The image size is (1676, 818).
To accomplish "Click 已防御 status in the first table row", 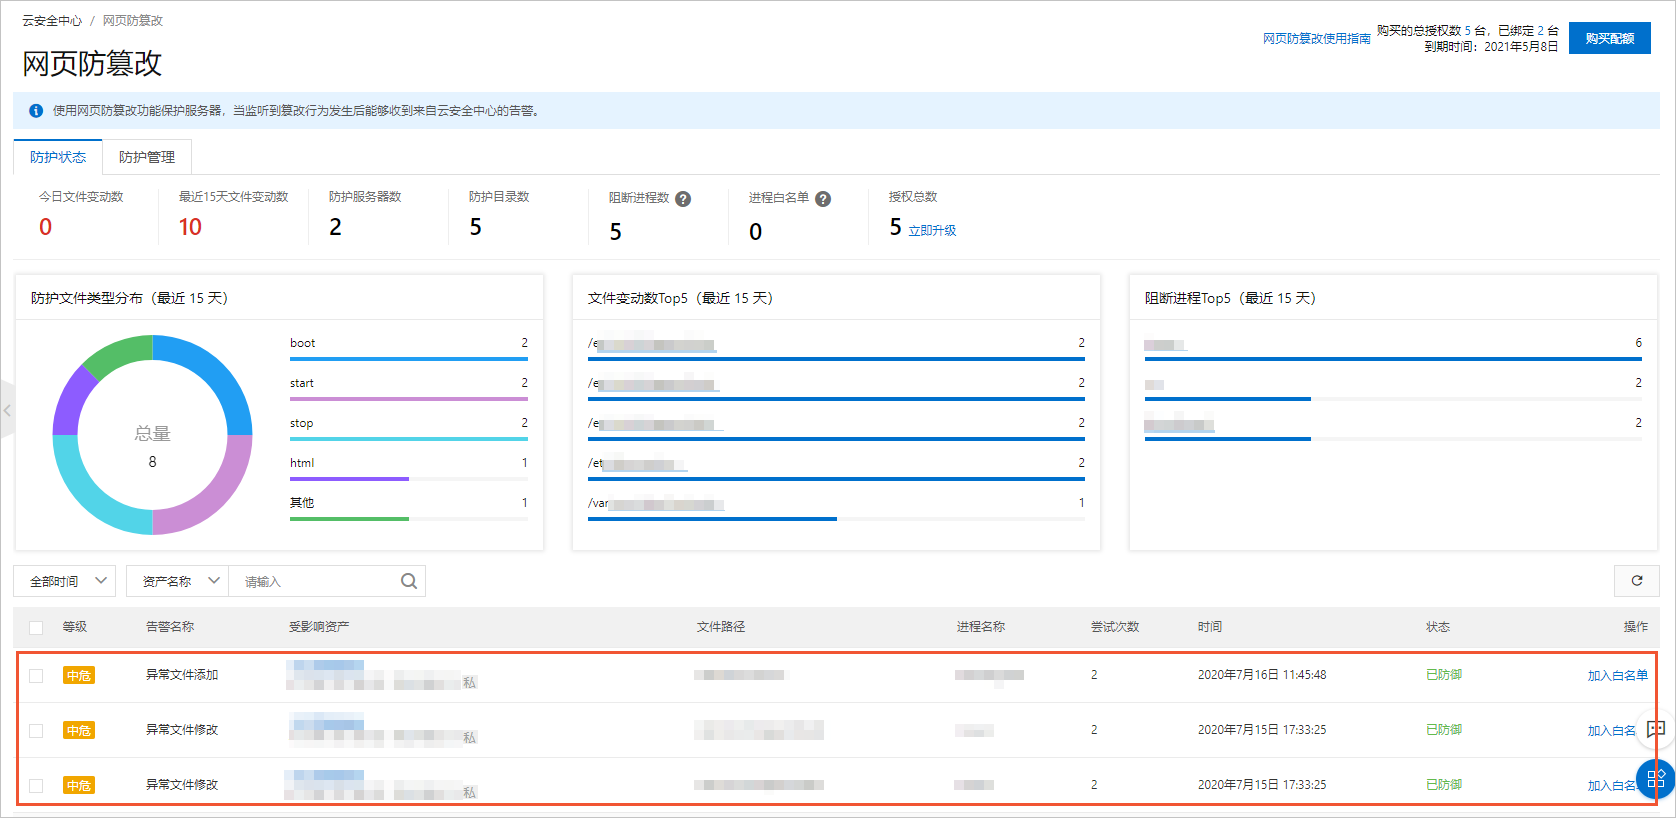I will coord(1444,675).
